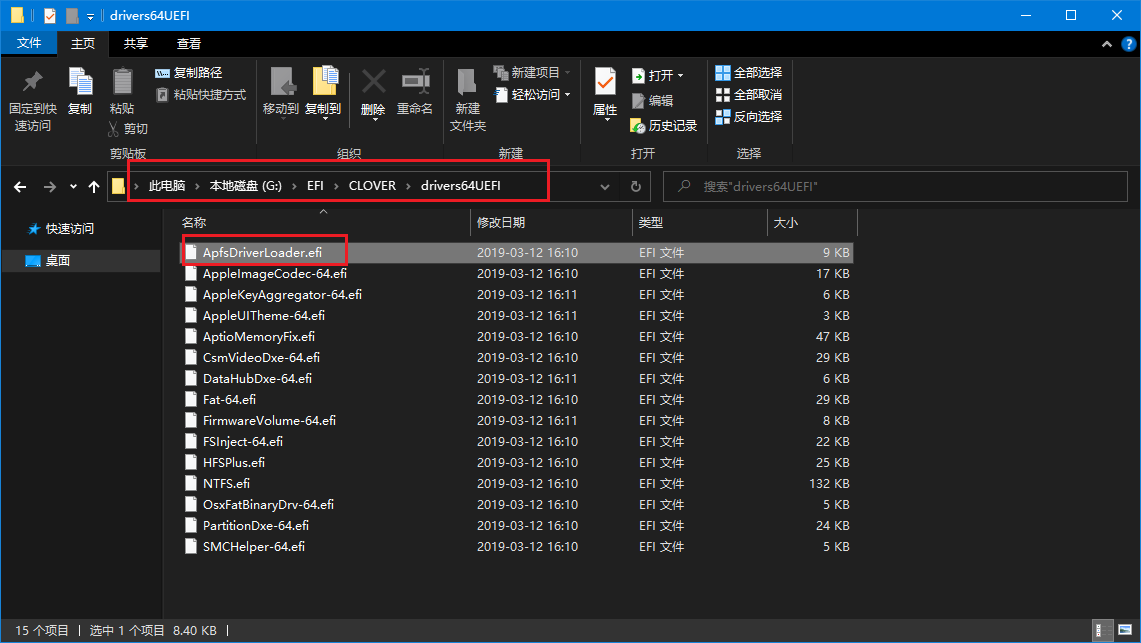
Task: Click 本地磁盘 (G:) breadcrumb
Action: tap(245, 186)
